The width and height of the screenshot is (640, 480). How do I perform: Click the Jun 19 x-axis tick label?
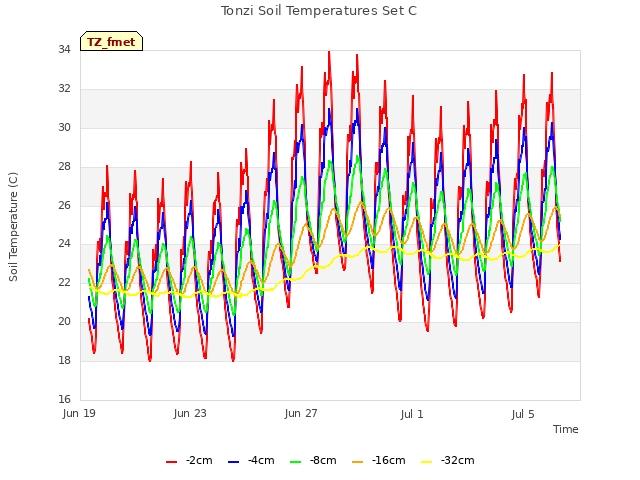pyautogui.click(x=79, y=413)
